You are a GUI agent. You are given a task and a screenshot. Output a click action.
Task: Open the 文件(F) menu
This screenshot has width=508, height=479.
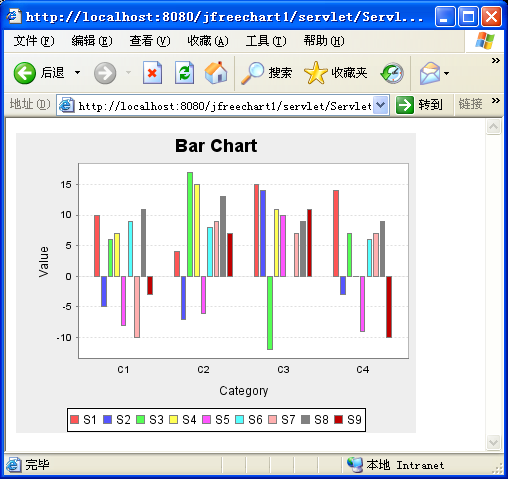click(34, 41)
